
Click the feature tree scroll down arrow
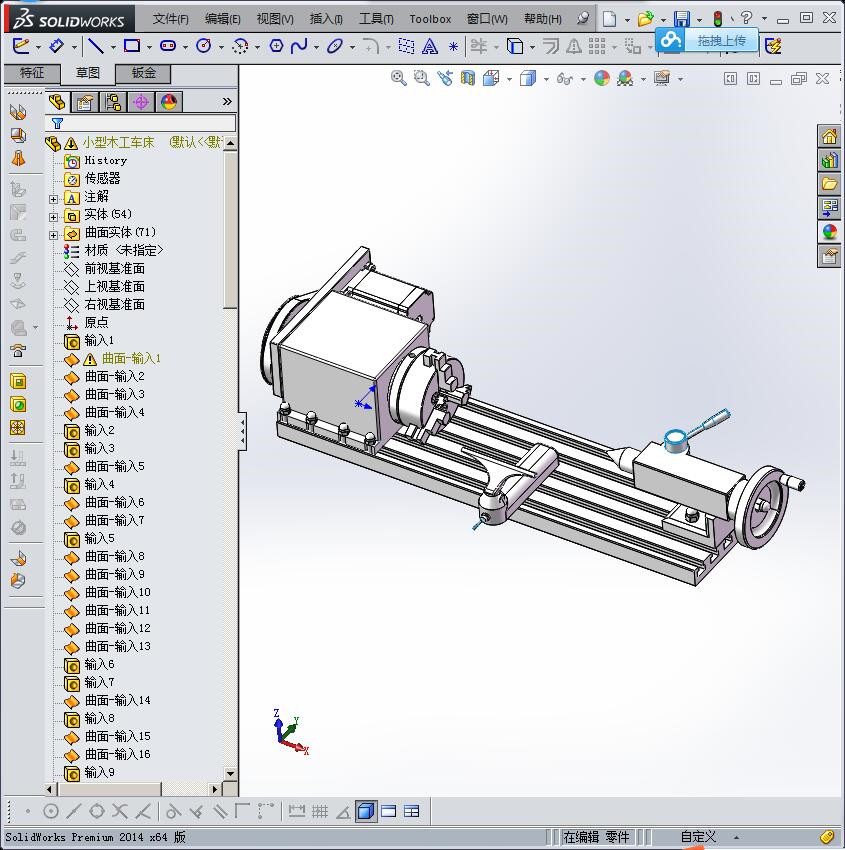pyautogui.click(x=230, y=774)
